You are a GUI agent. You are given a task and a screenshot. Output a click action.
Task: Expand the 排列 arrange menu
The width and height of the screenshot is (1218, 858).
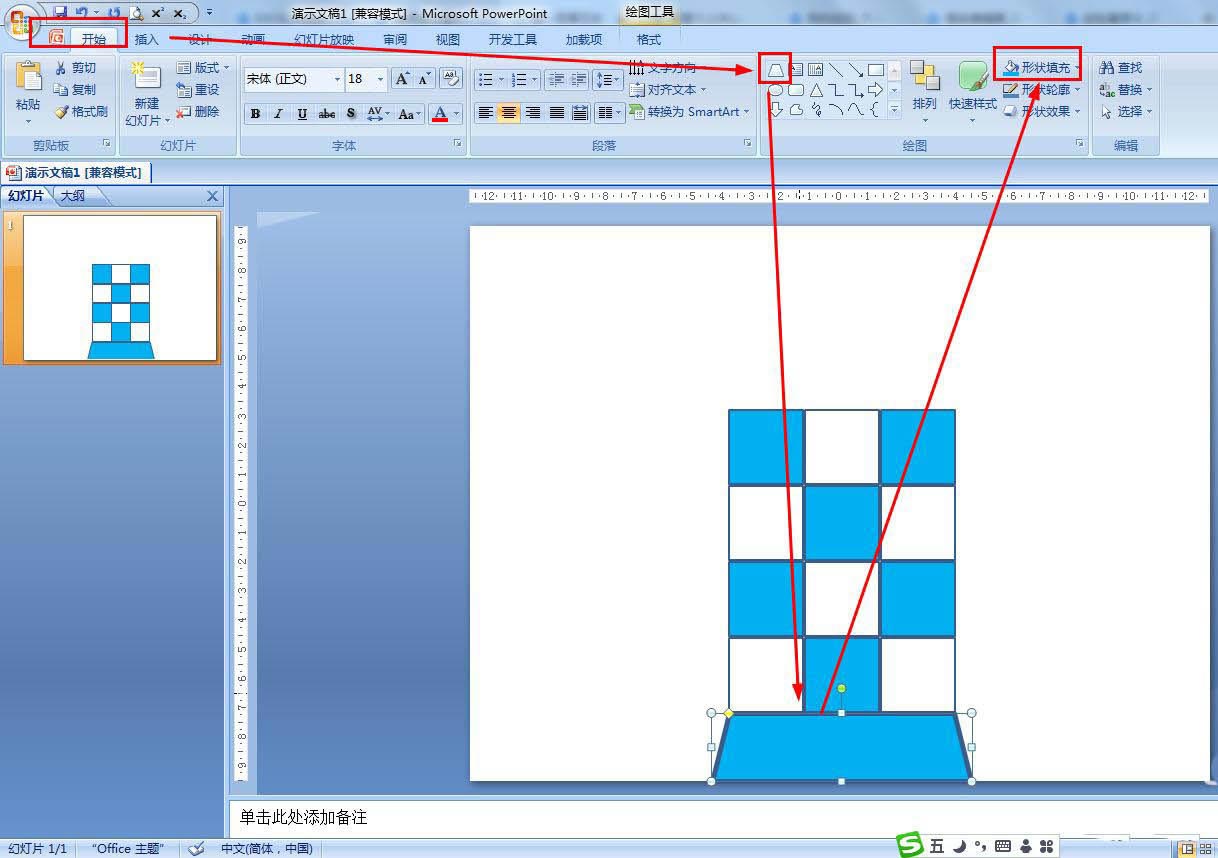pos(925,90)
